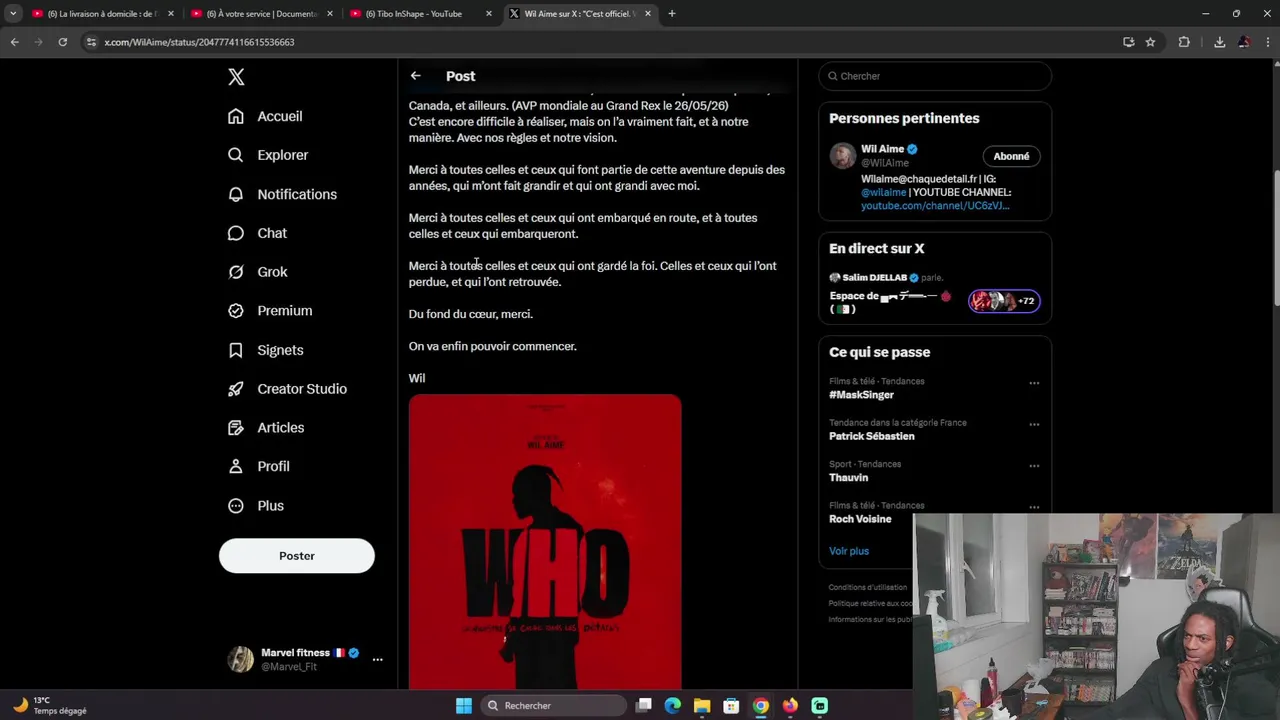Open the options menu for the Roch Voisine trend
Image resolution: width=1280 pixels, height=720 pixels.
click(x=1034, y=507)
